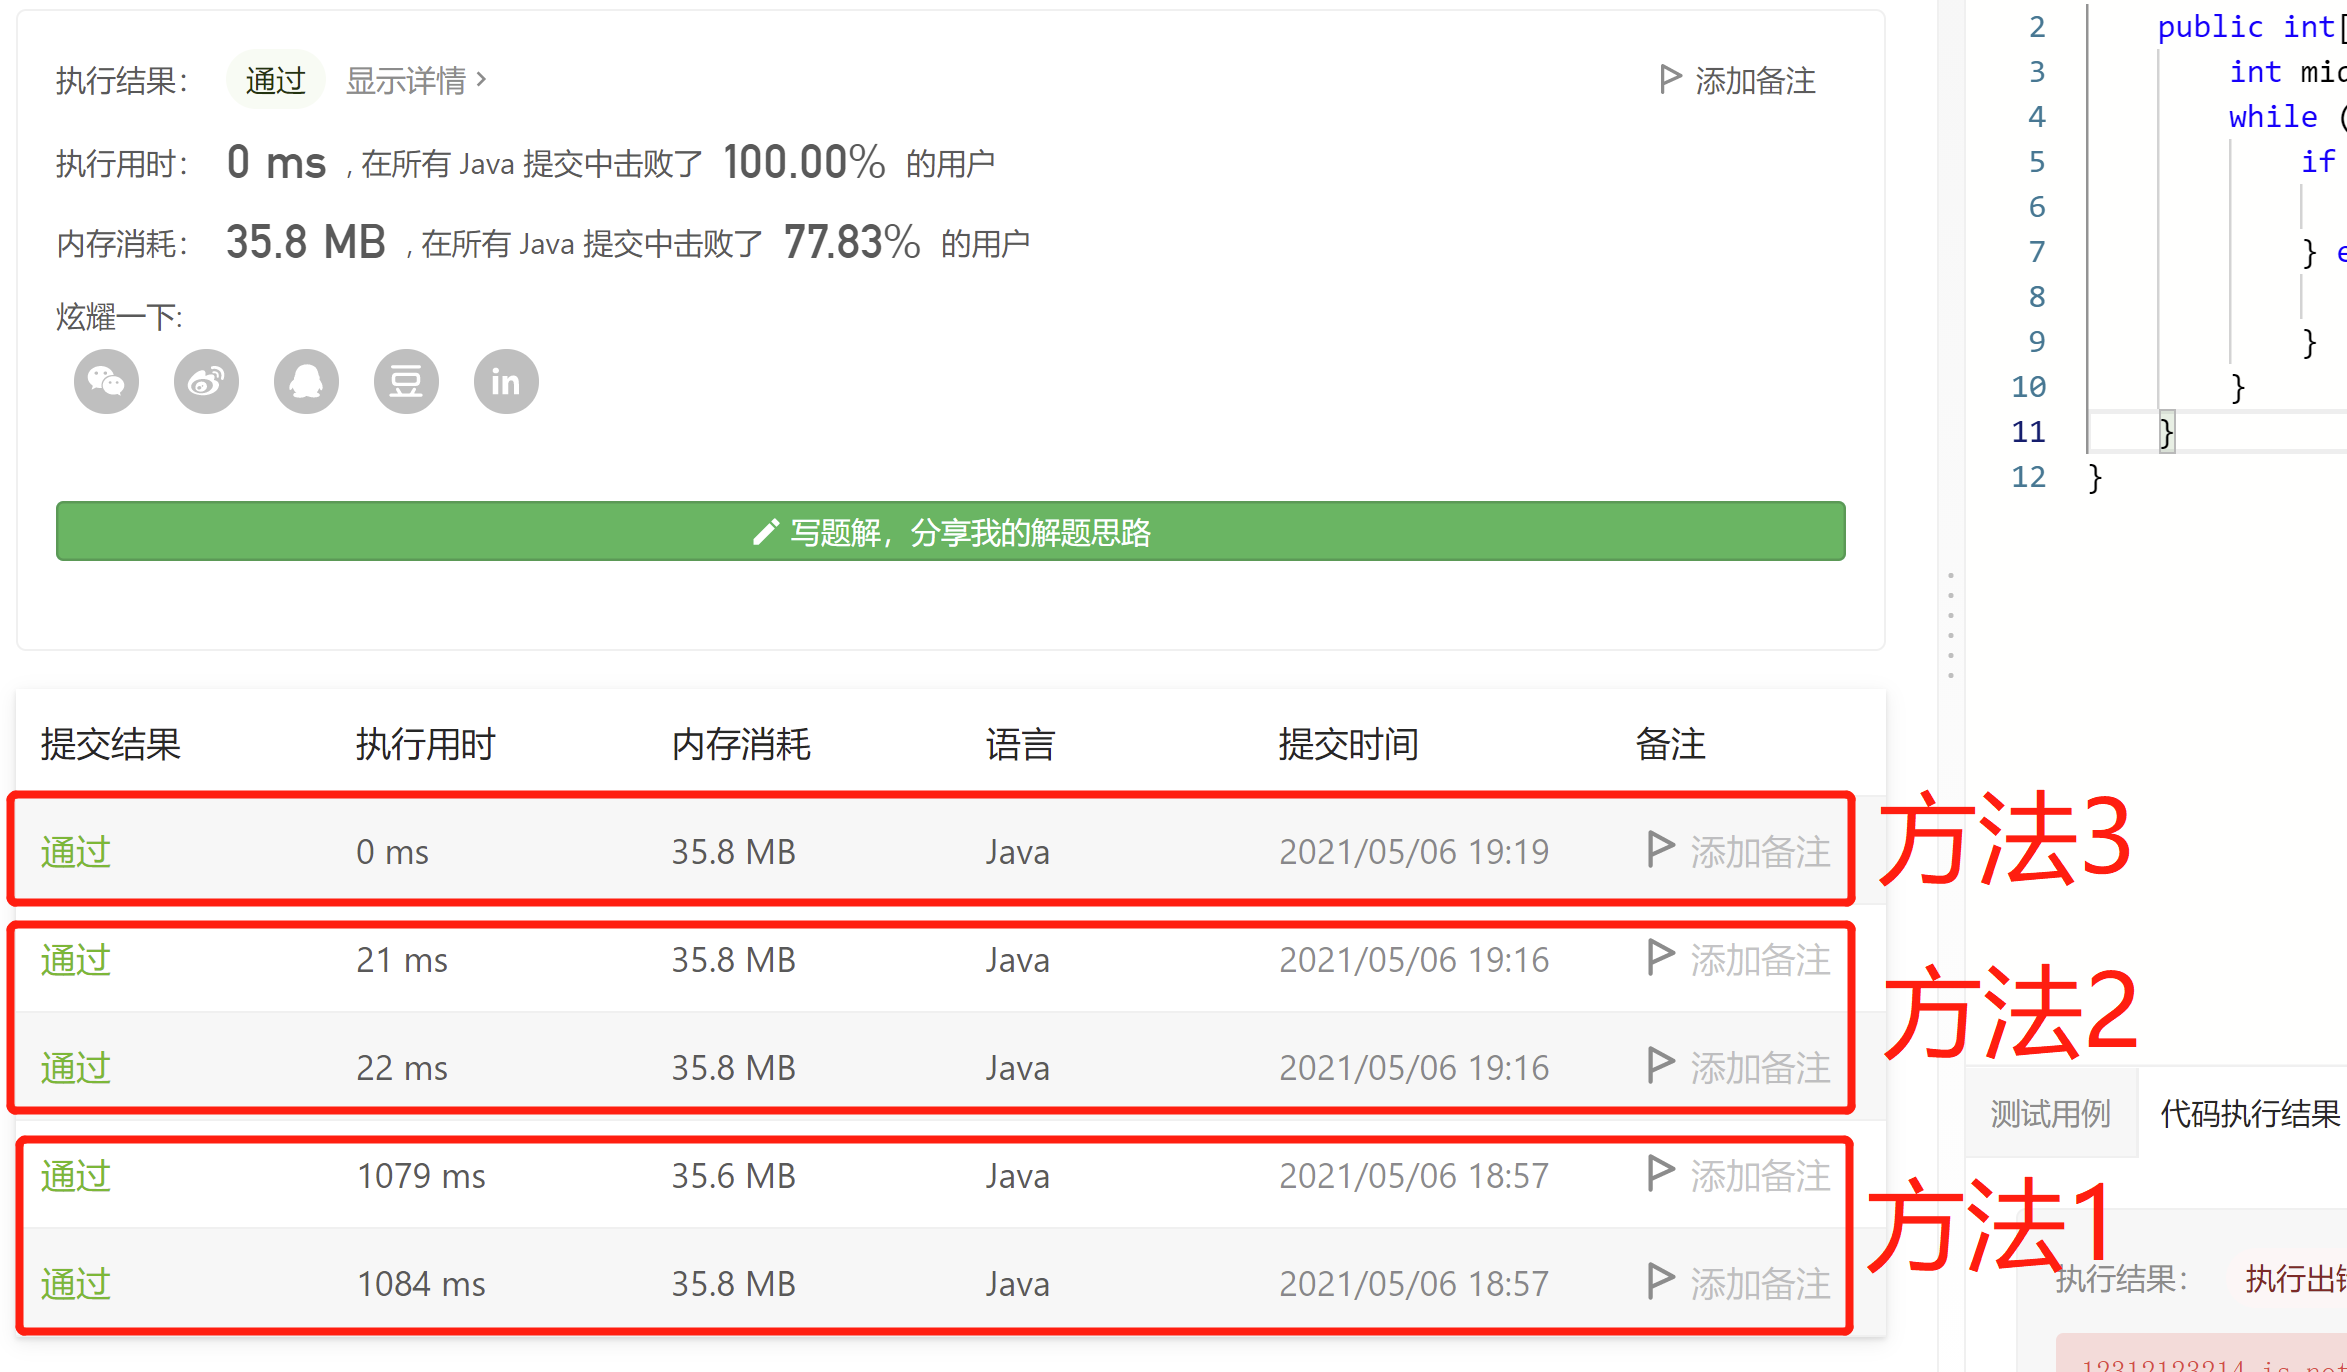Open the 通过 result for 21 ms submission
The height and width of the screenshot is (1372, 2347).
tap(76, 960)
